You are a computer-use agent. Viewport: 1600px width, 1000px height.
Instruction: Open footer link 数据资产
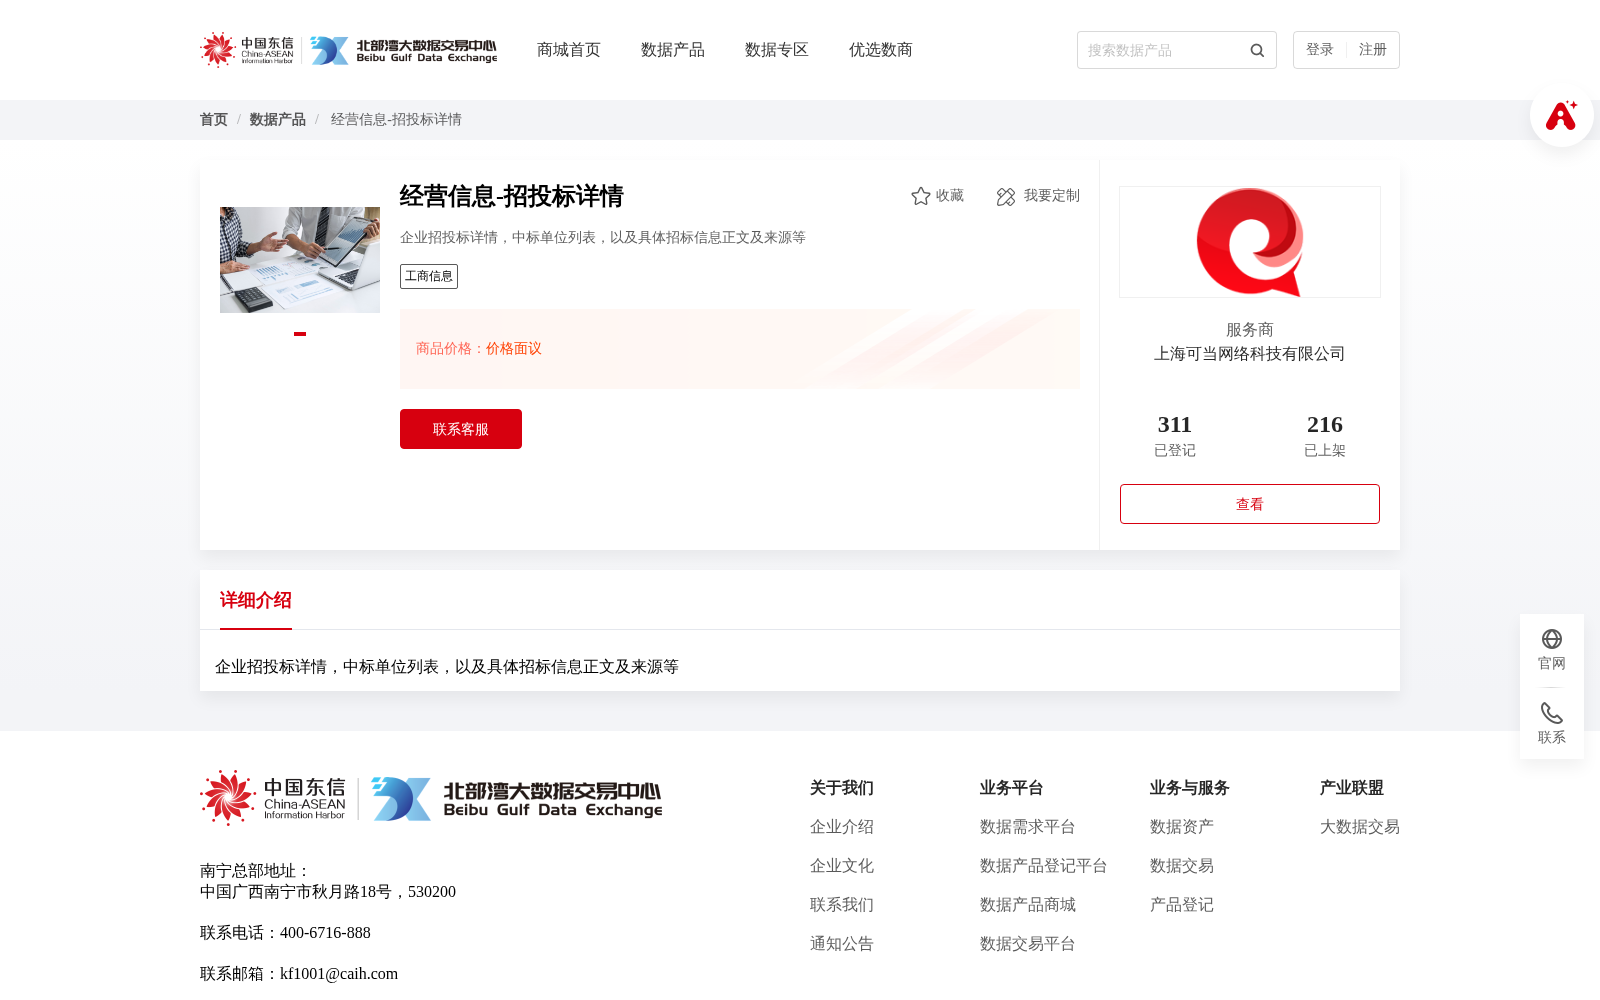tap(1182, 827)
